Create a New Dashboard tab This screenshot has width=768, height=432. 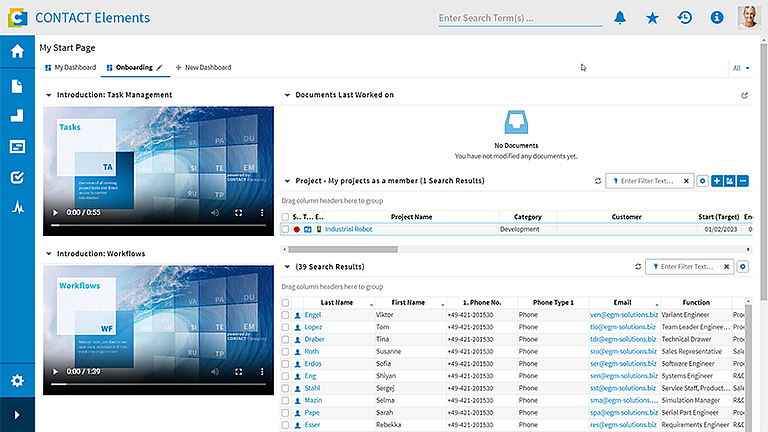(203, 68)
